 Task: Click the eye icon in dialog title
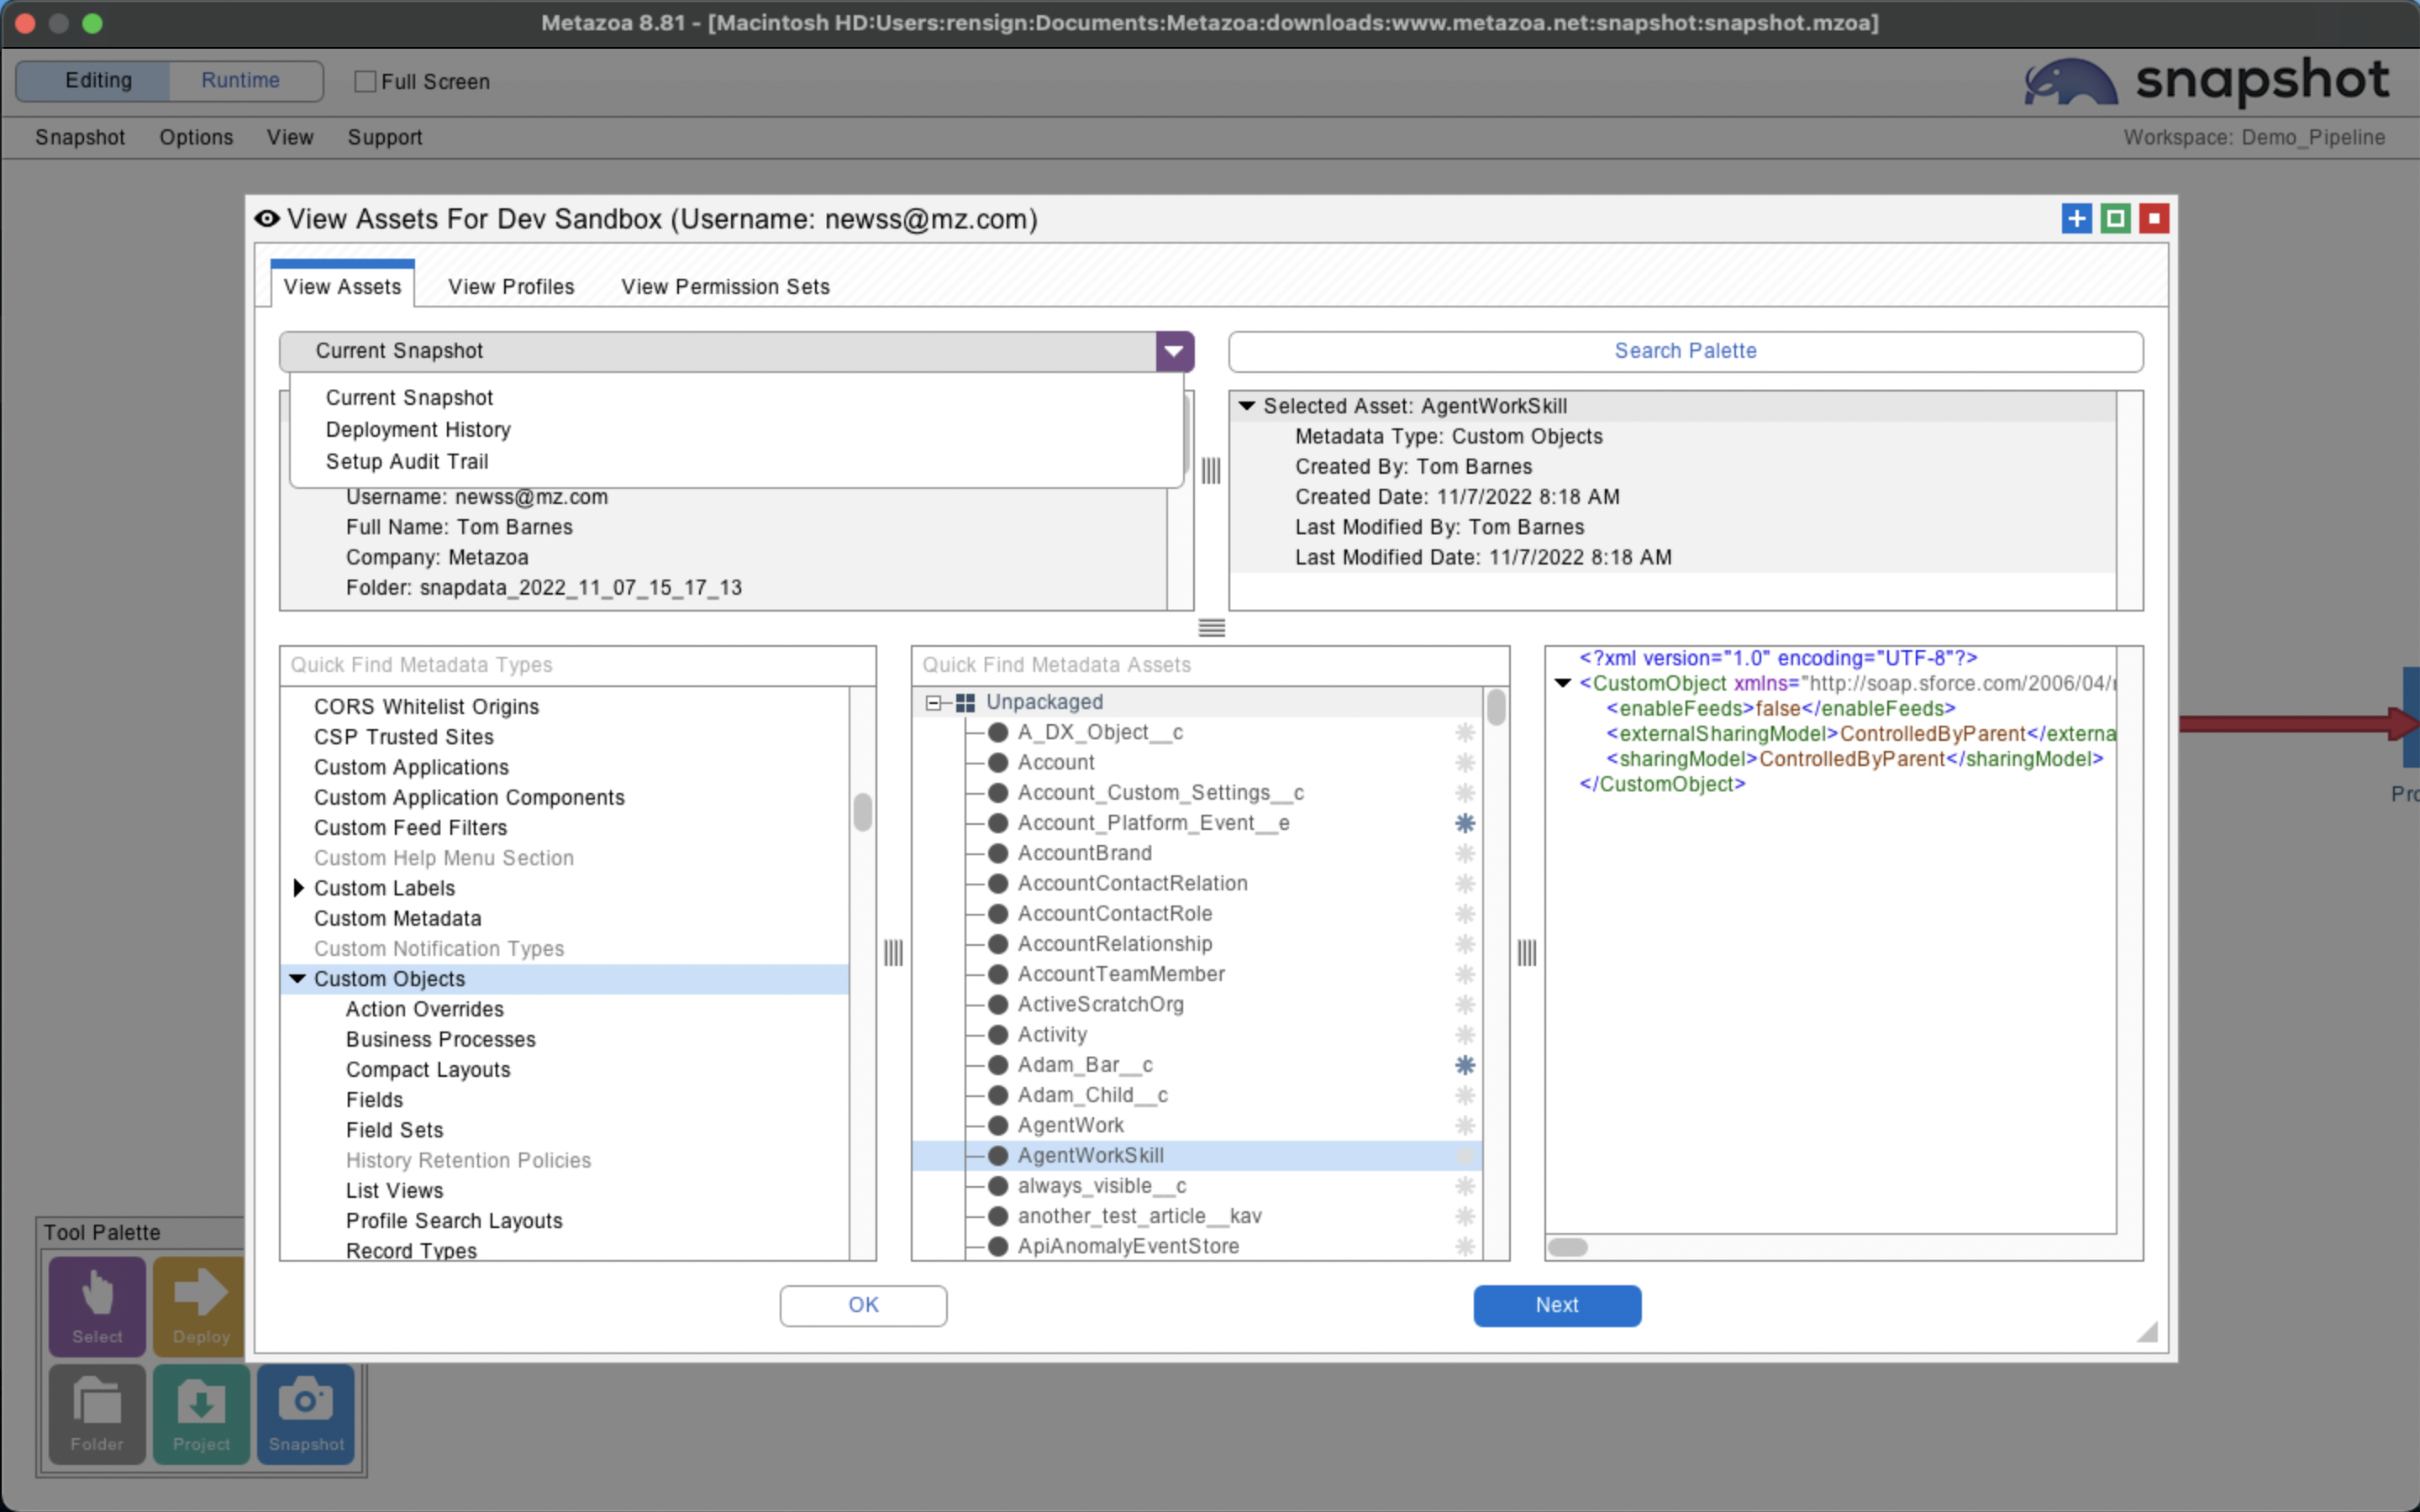(x=267, y=218)
